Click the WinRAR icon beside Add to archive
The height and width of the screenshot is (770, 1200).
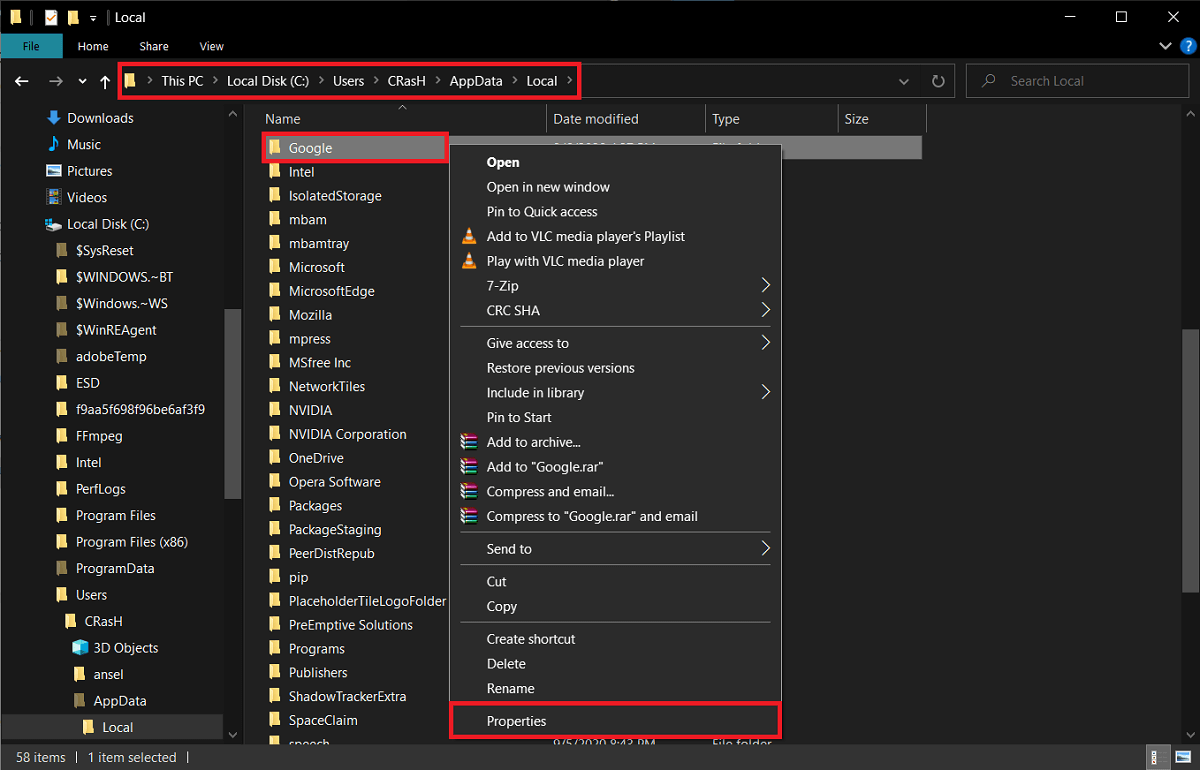pyautogui.click(x=469, y=442)
